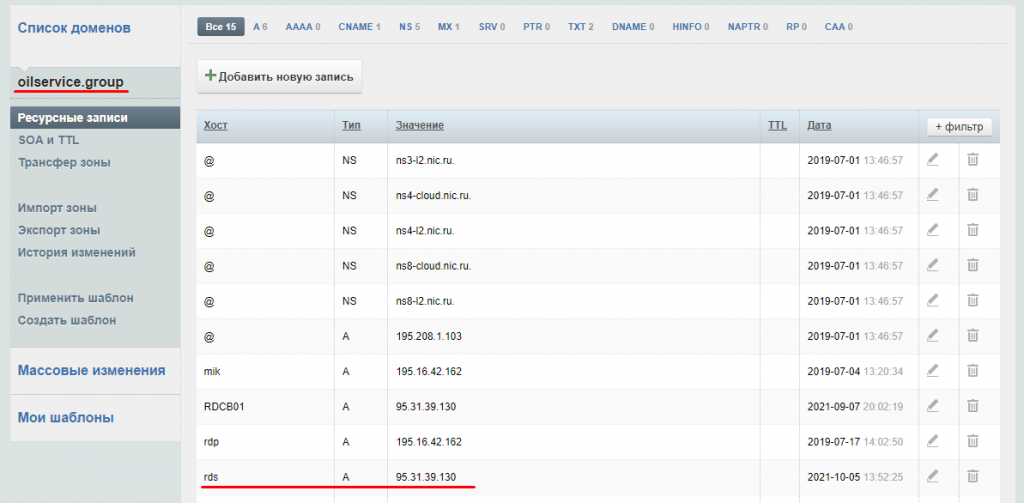Delete the ns3-l2.nic.ru. NS record

pos(972,159)
